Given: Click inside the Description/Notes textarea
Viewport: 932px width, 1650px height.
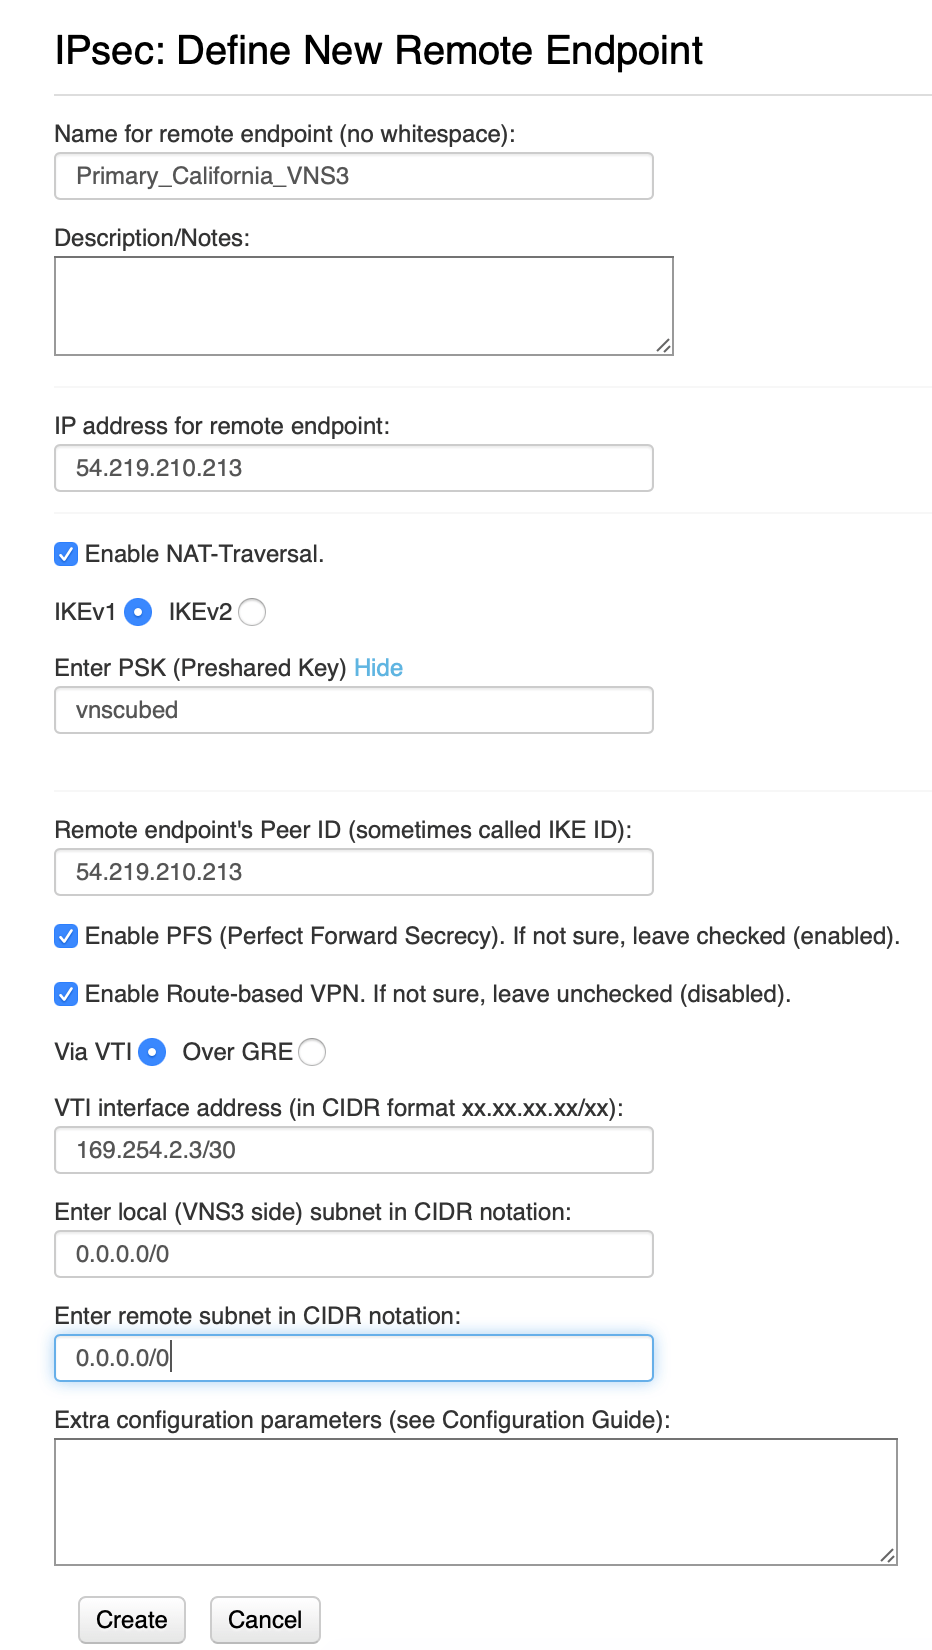Looking at the screenshot, I should coord(363,305).
